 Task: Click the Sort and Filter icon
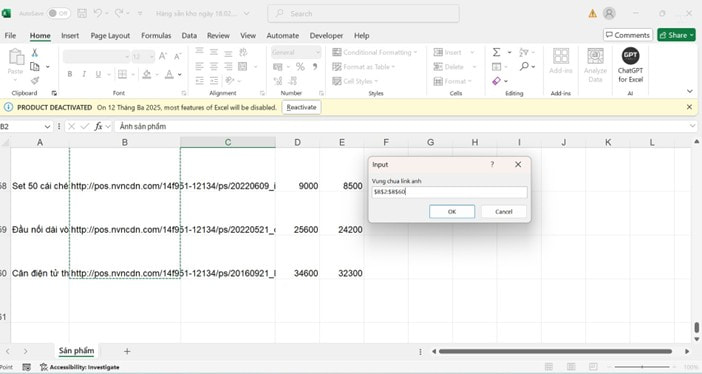pyautogui.click(x=523, y=52)
